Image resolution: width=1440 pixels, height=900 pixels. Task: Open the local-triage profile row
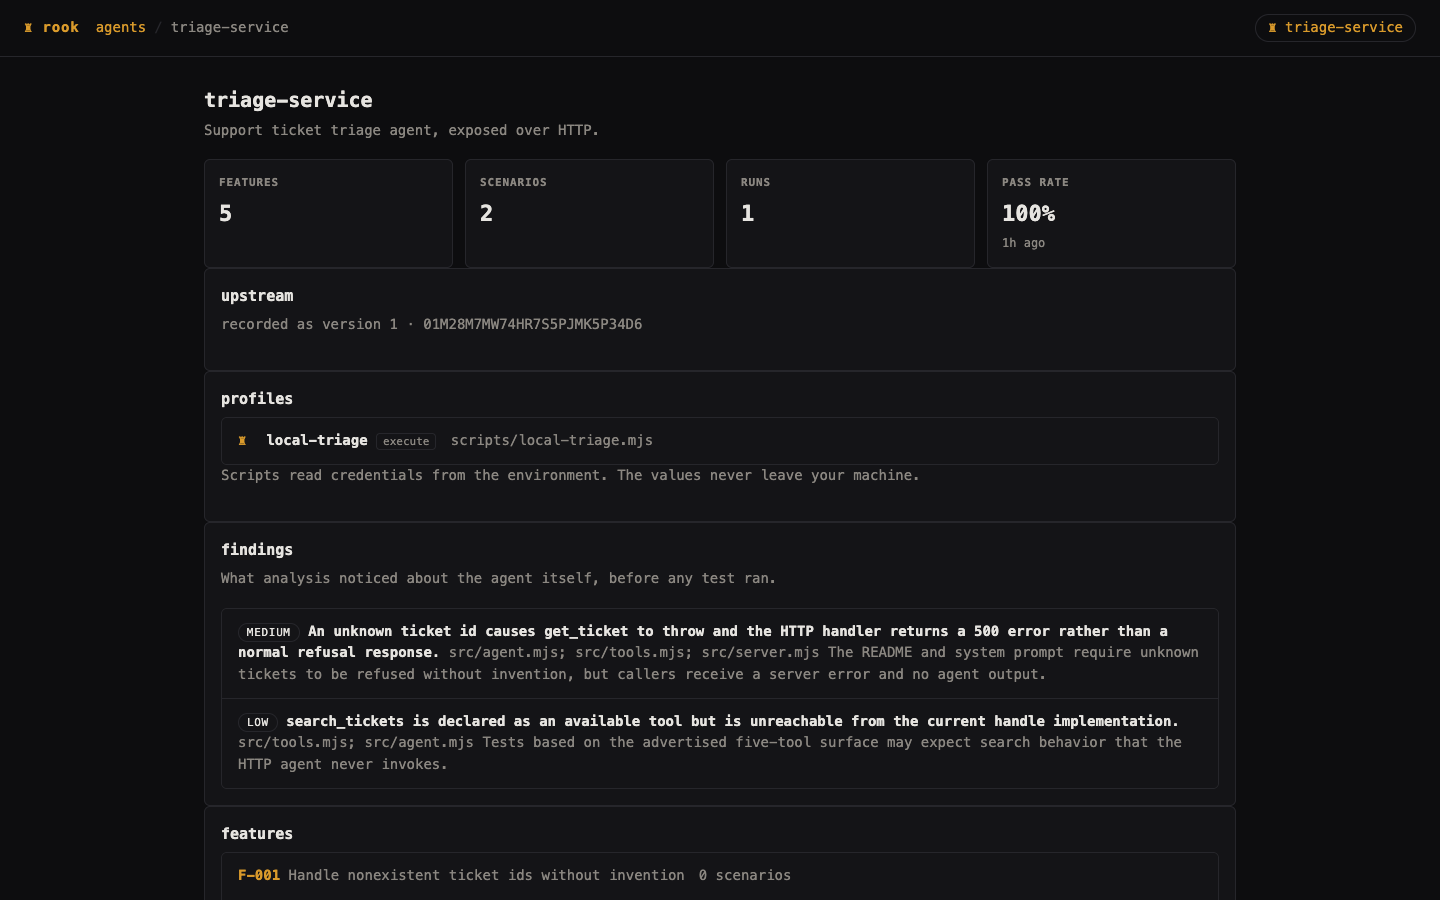click(x=720, y=441)
